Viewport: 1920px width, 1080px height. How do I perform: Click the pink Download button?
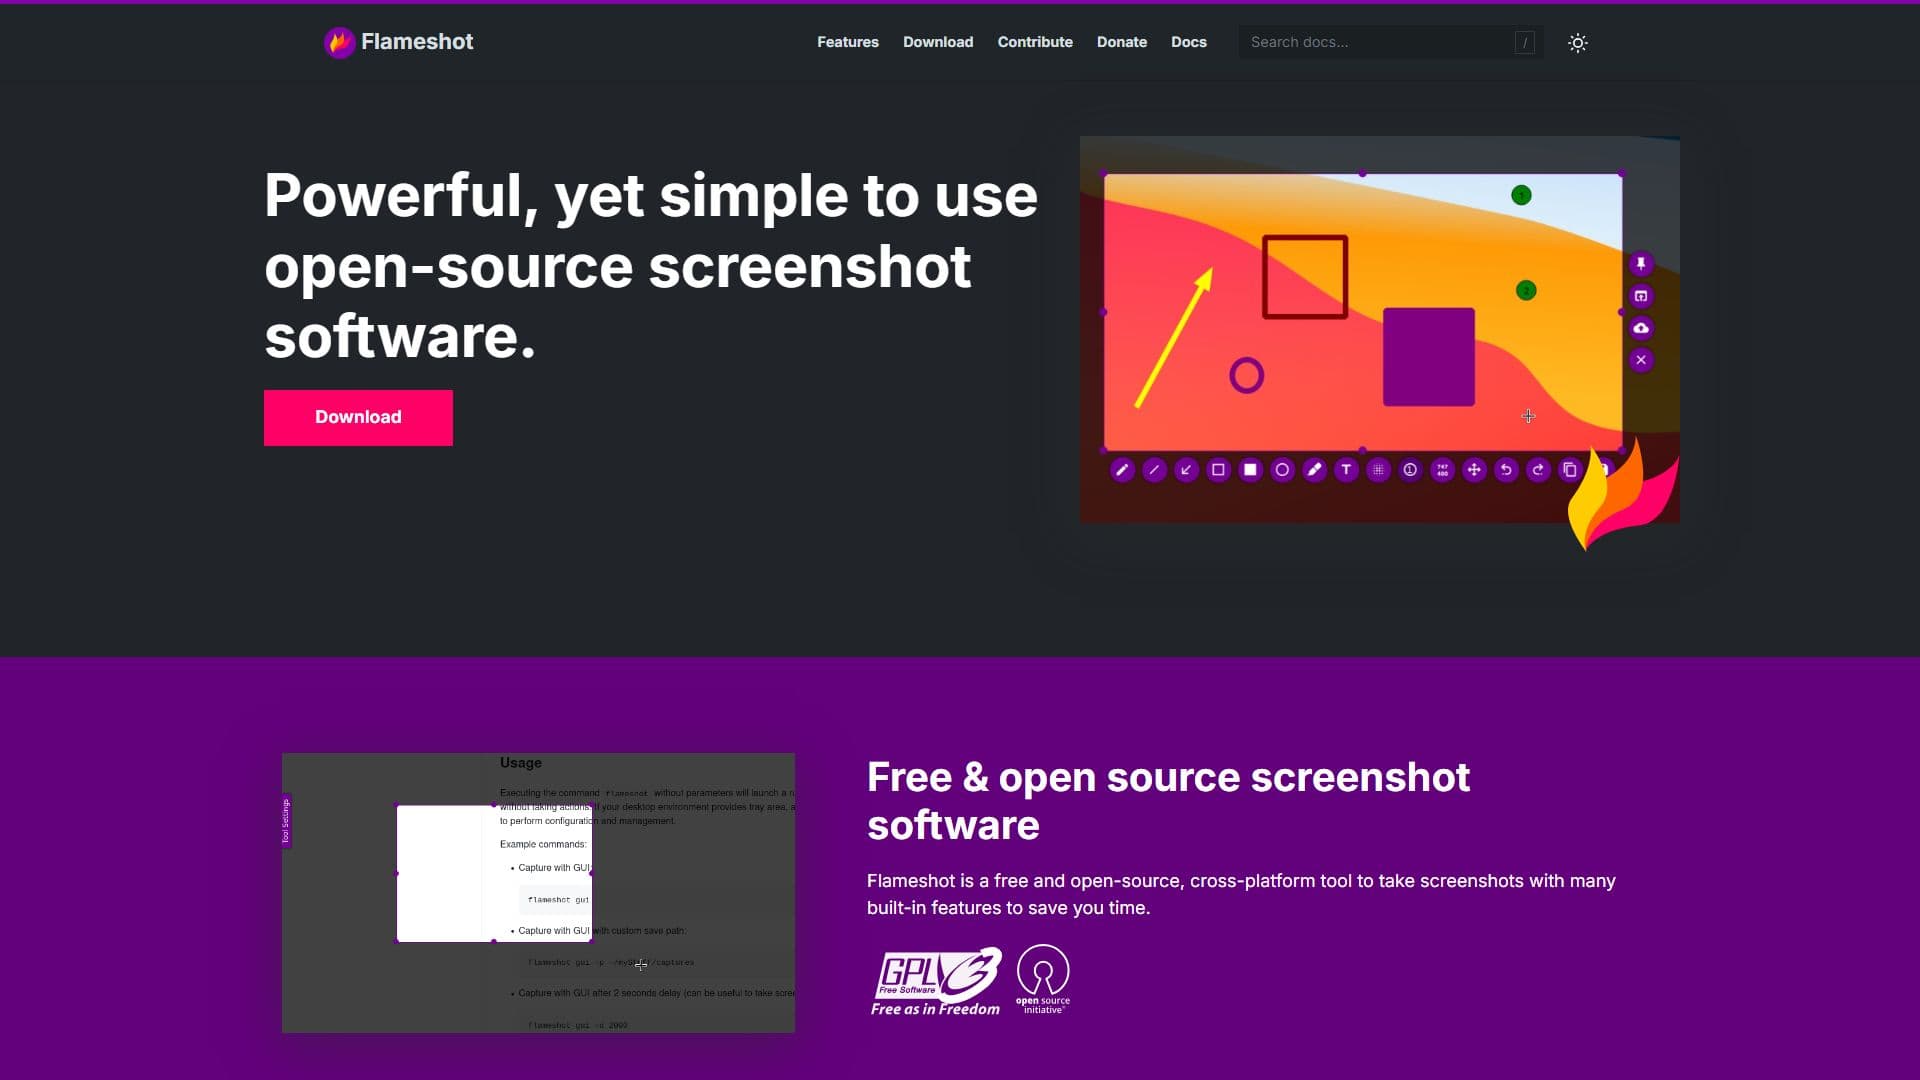358,418
